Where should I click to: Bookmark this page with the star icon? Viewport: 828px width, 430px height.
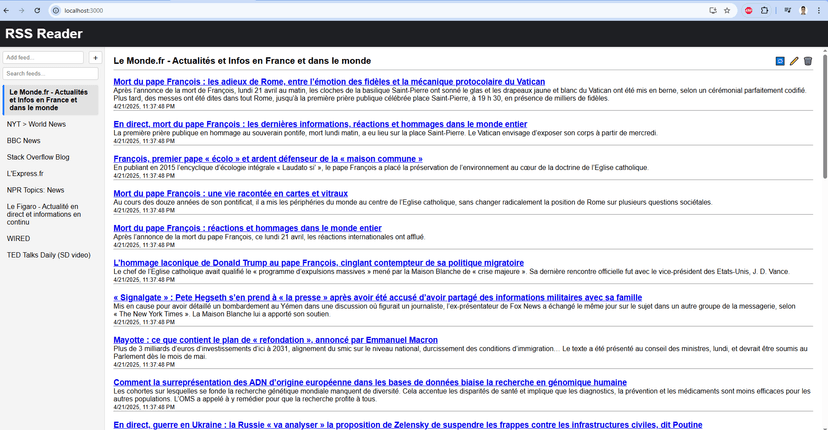(x=727, y=11)
